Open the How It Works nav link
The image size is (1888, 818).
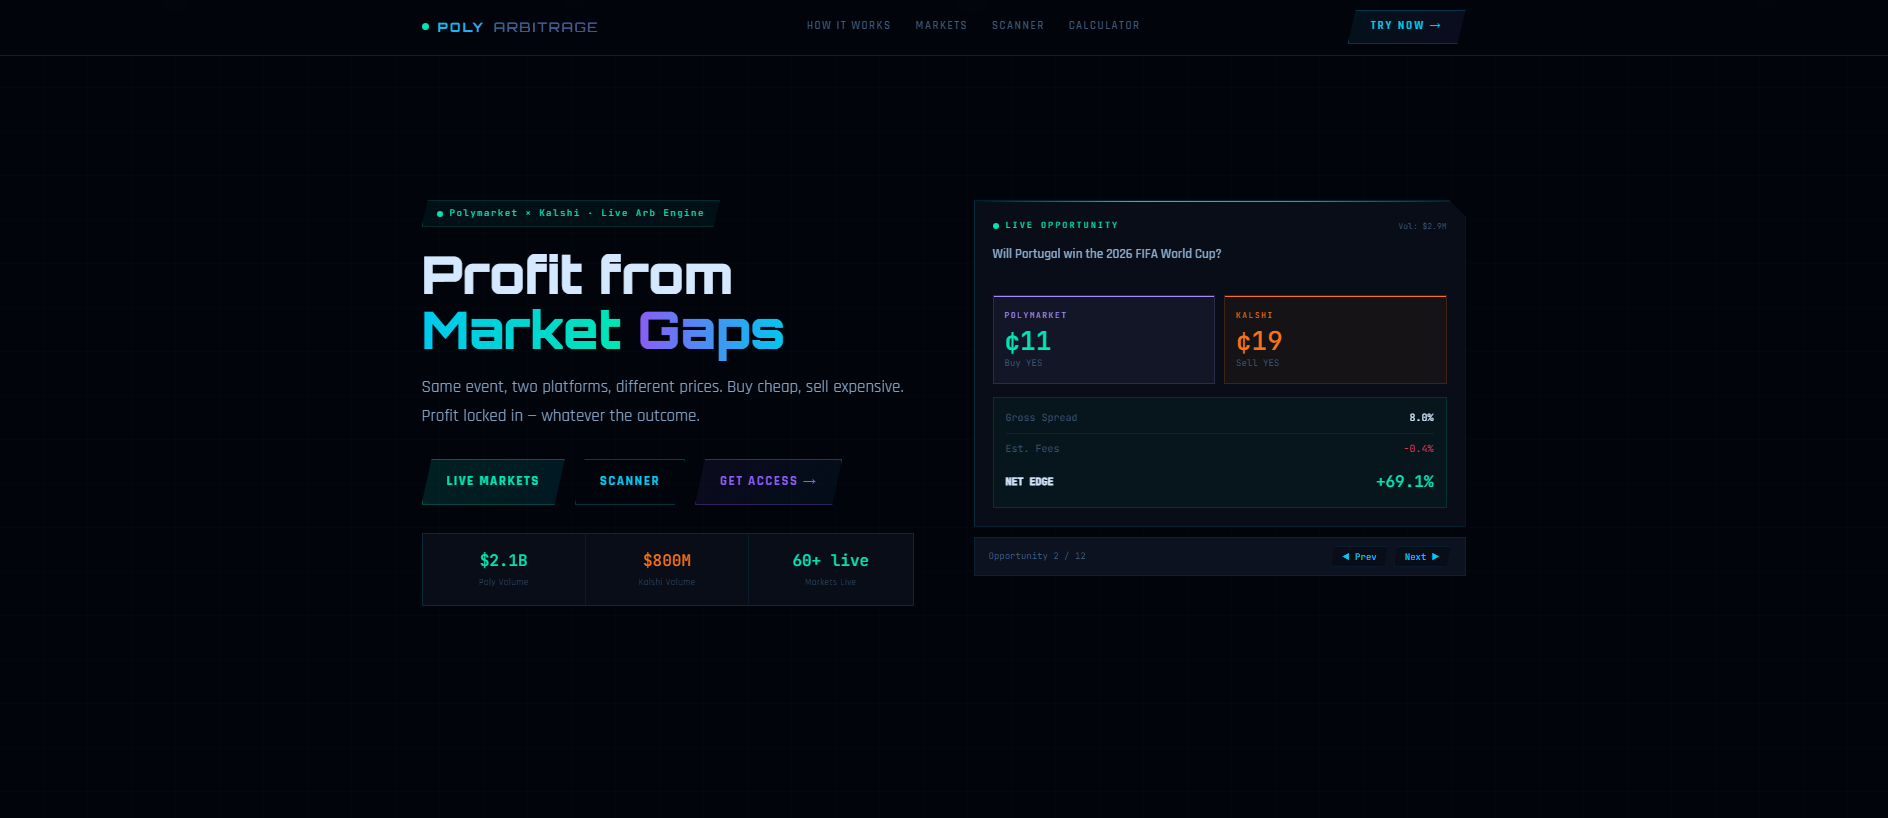click(849, 26)
